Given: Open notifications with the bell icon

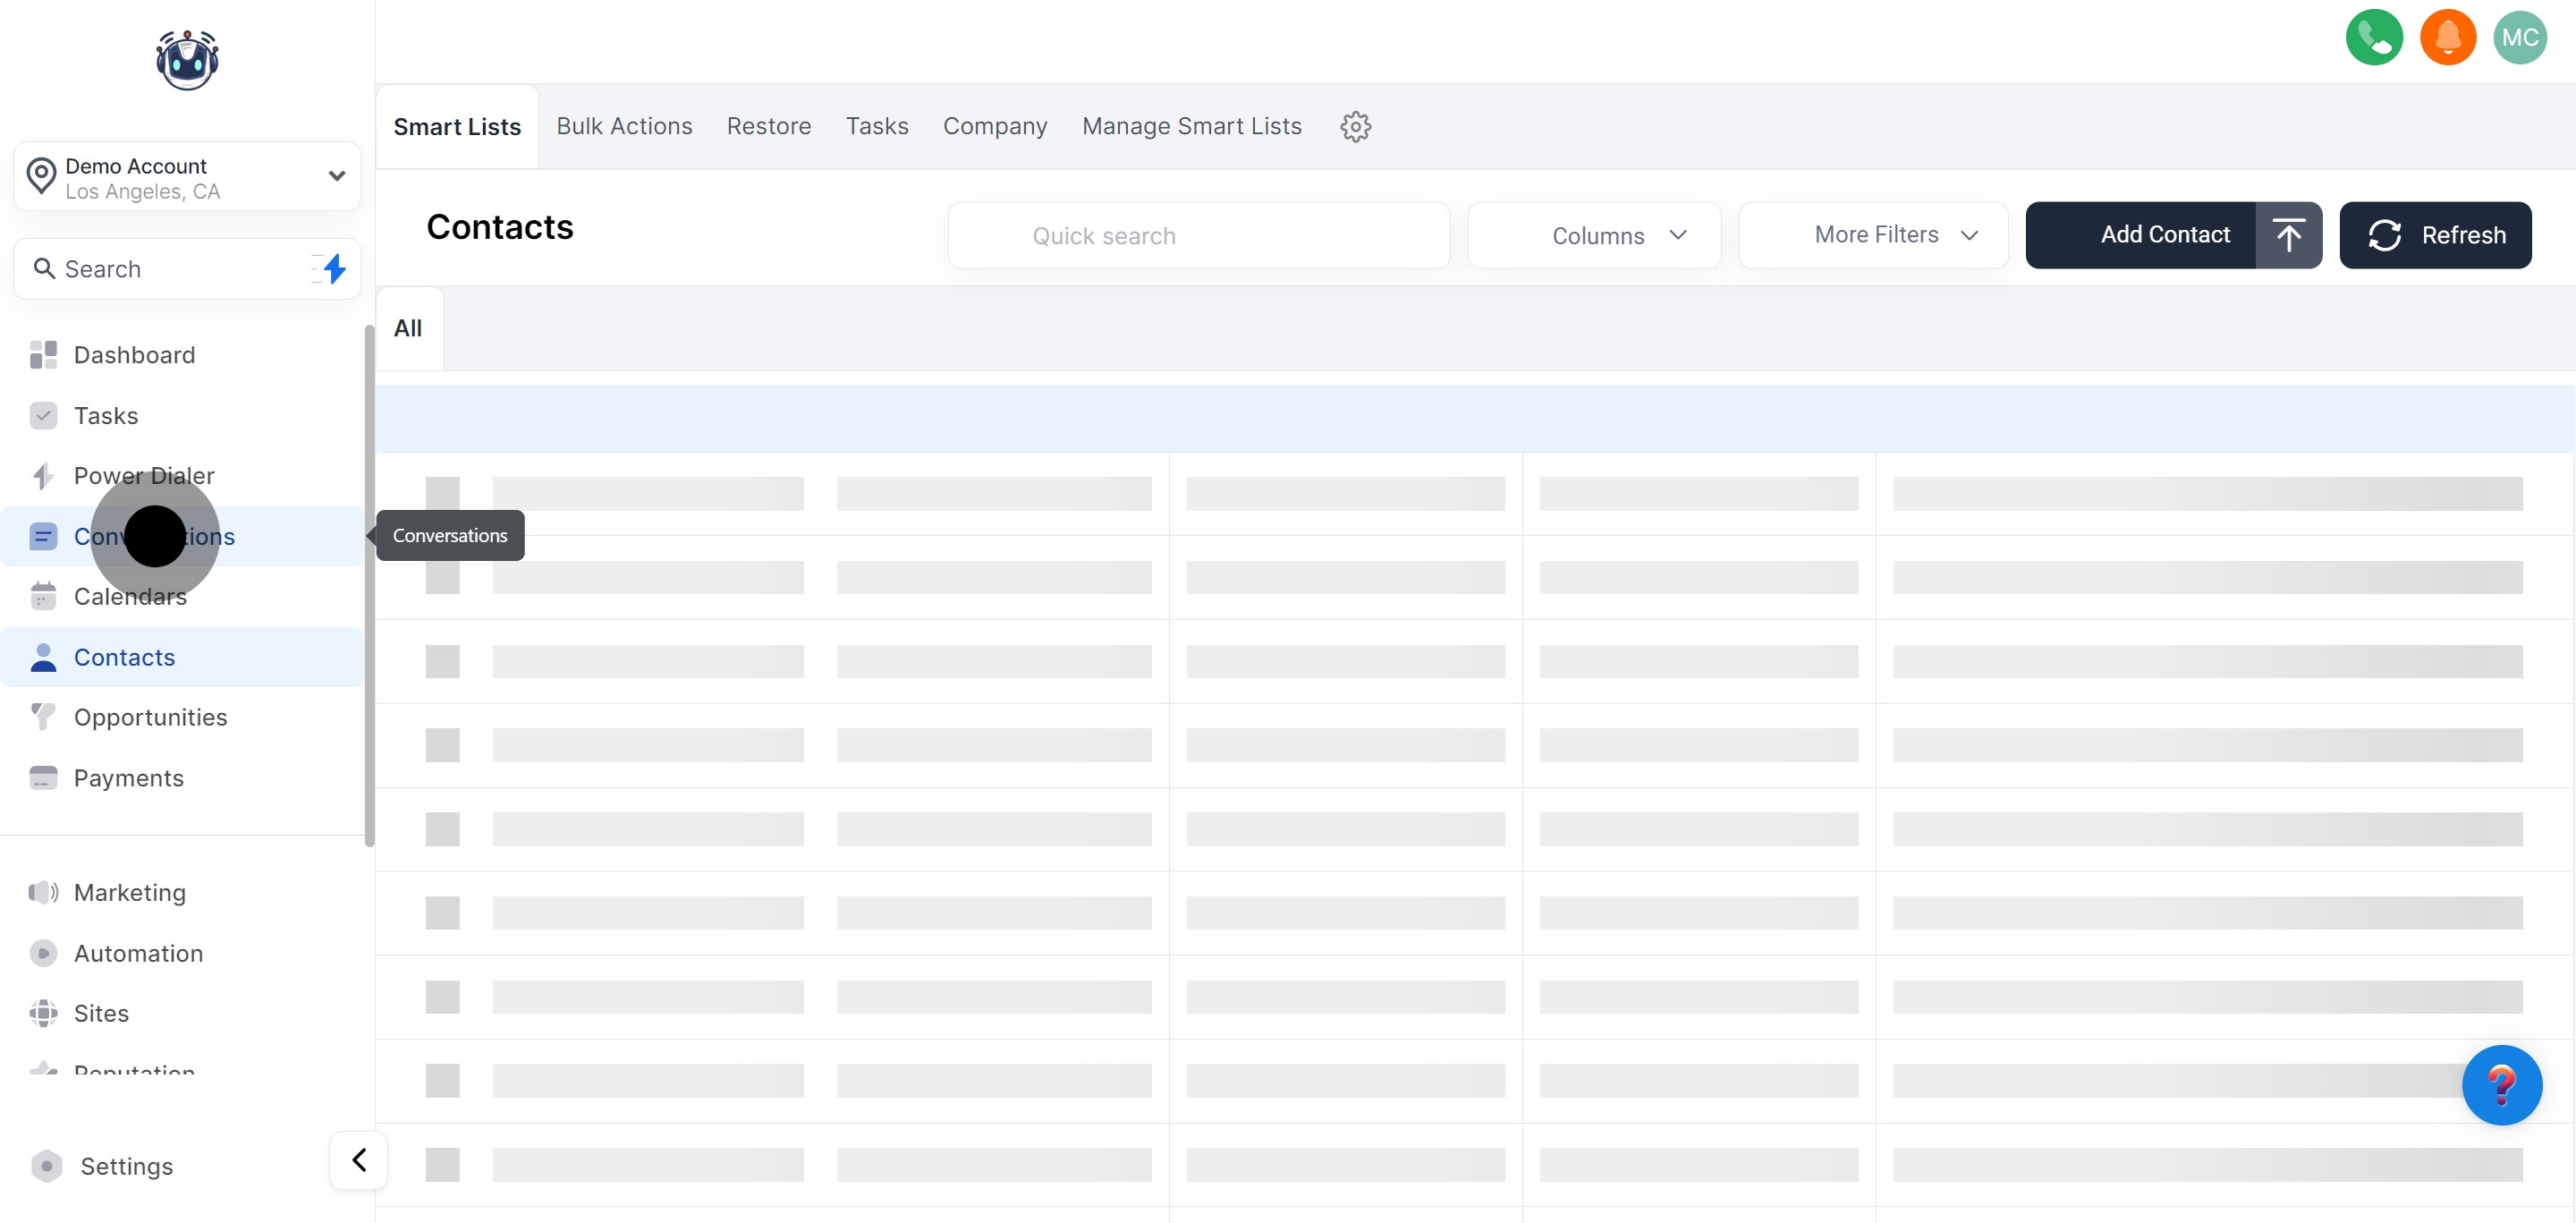Looking at the screenshot, I should click(2448, 37).
